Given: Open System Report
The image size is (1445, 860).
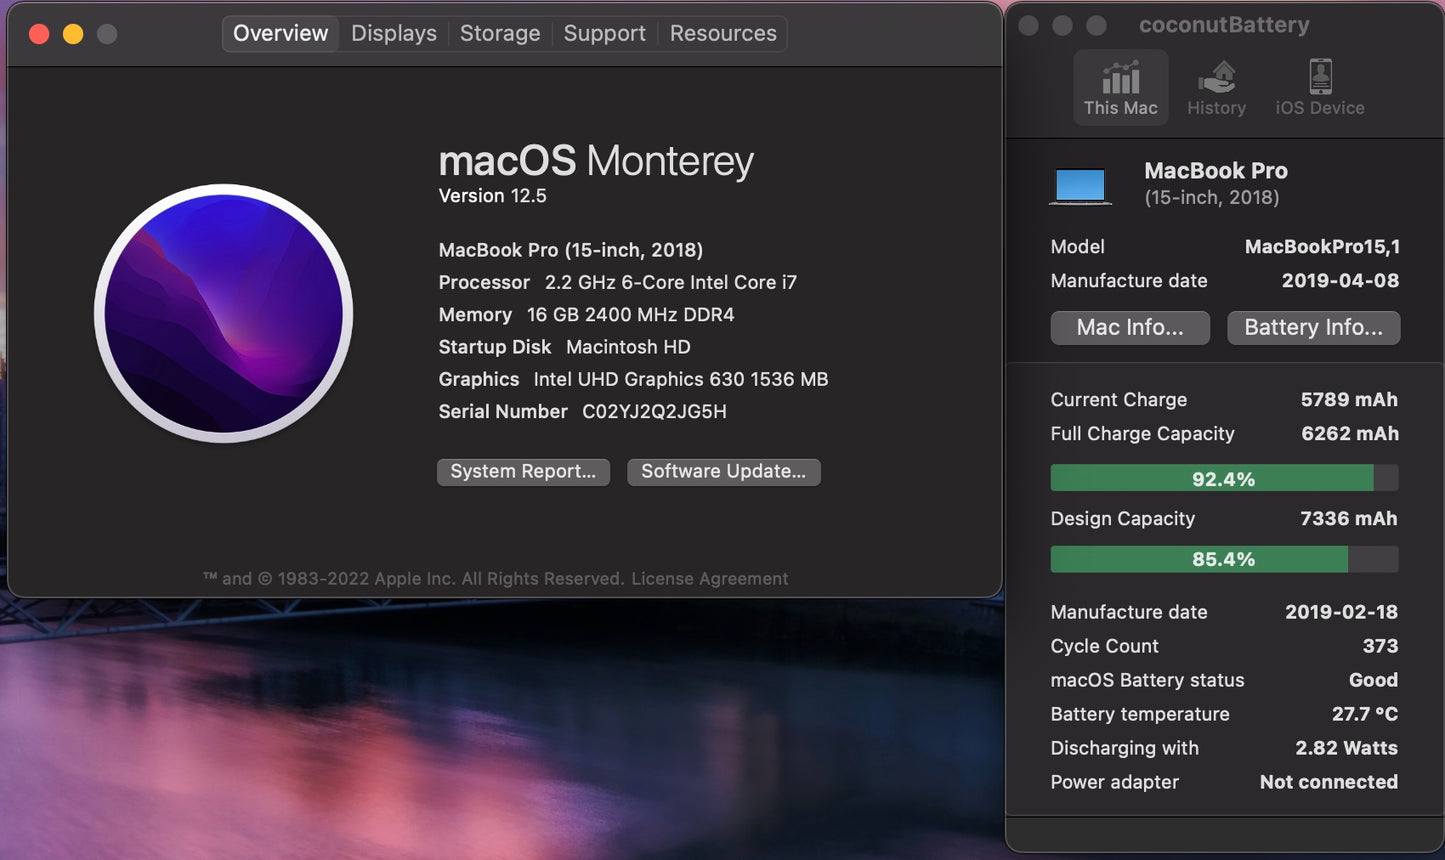Looking at the screenshot, I should pos(523,471).
